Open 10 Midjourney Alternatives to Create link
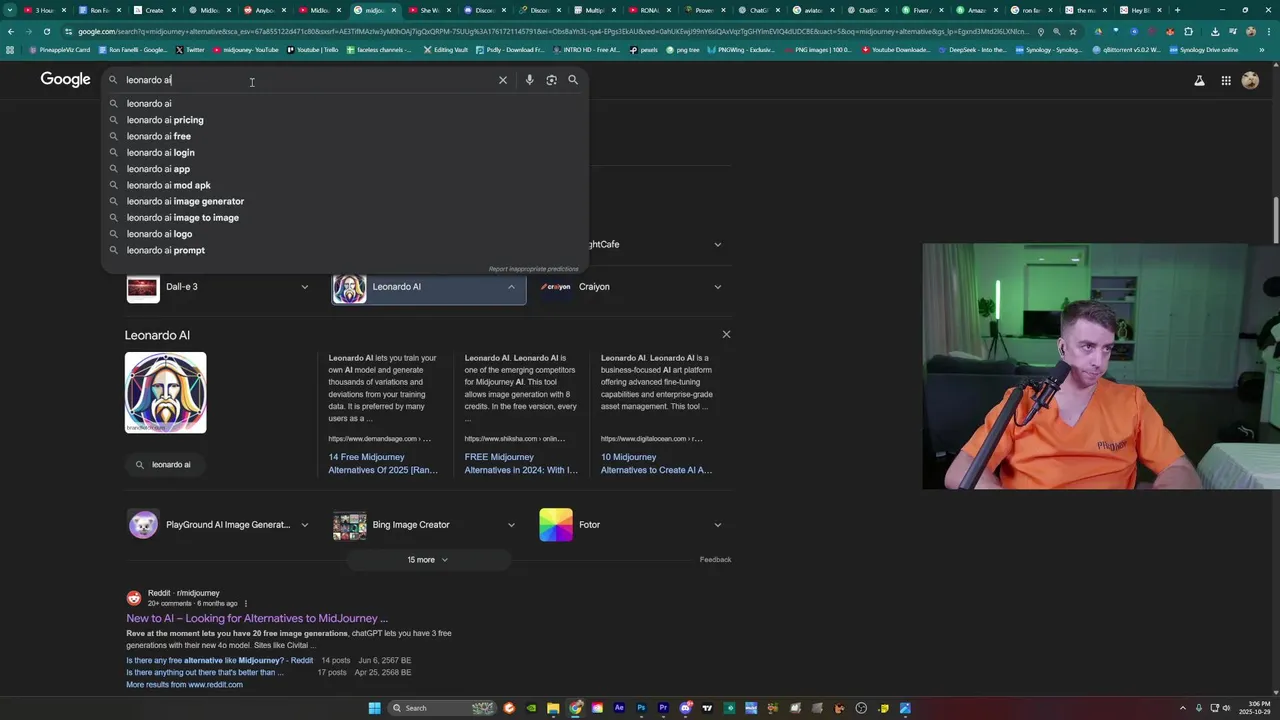This screenshot has width=1280, height=720. 656,463
